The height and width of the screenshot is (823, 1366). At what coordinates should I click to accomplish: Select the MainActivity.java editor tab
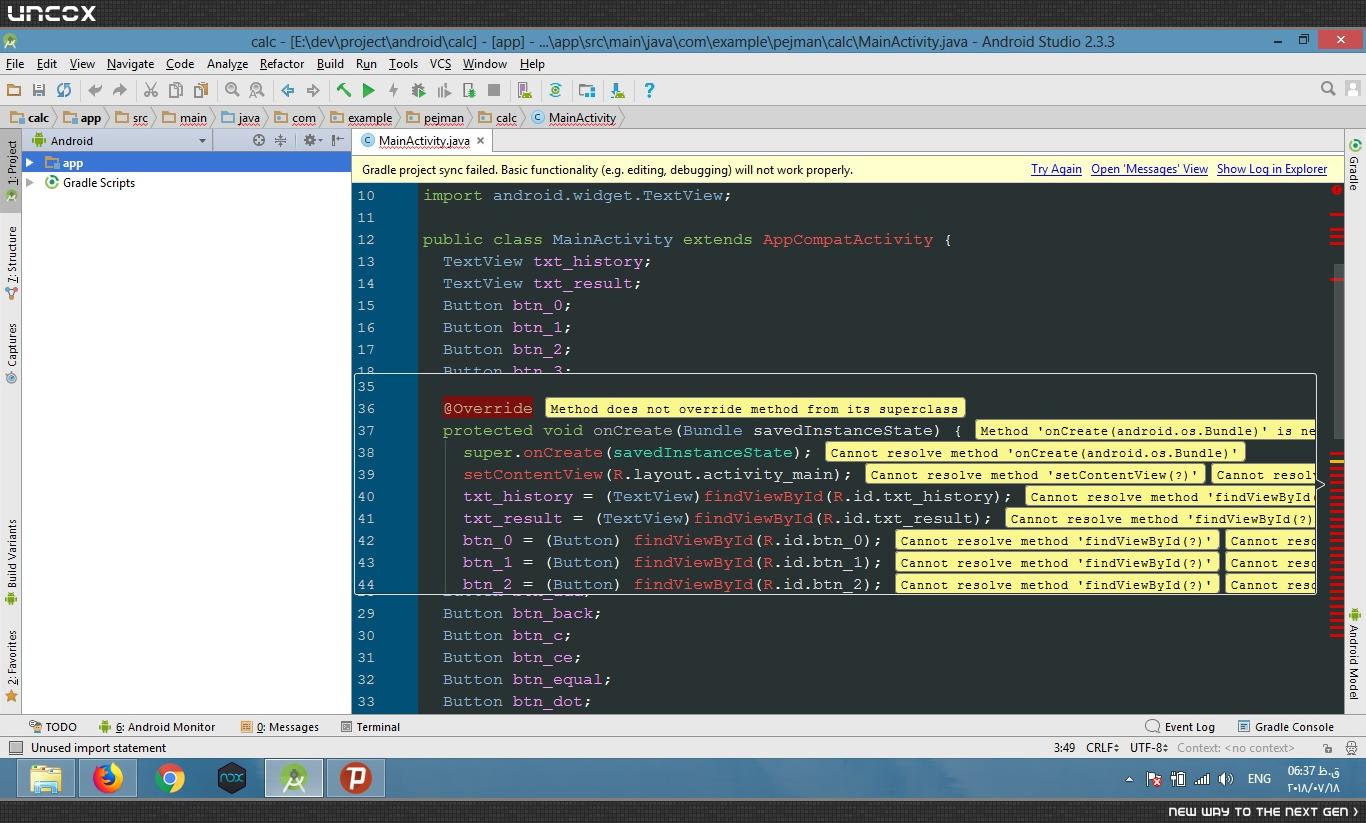424,141
